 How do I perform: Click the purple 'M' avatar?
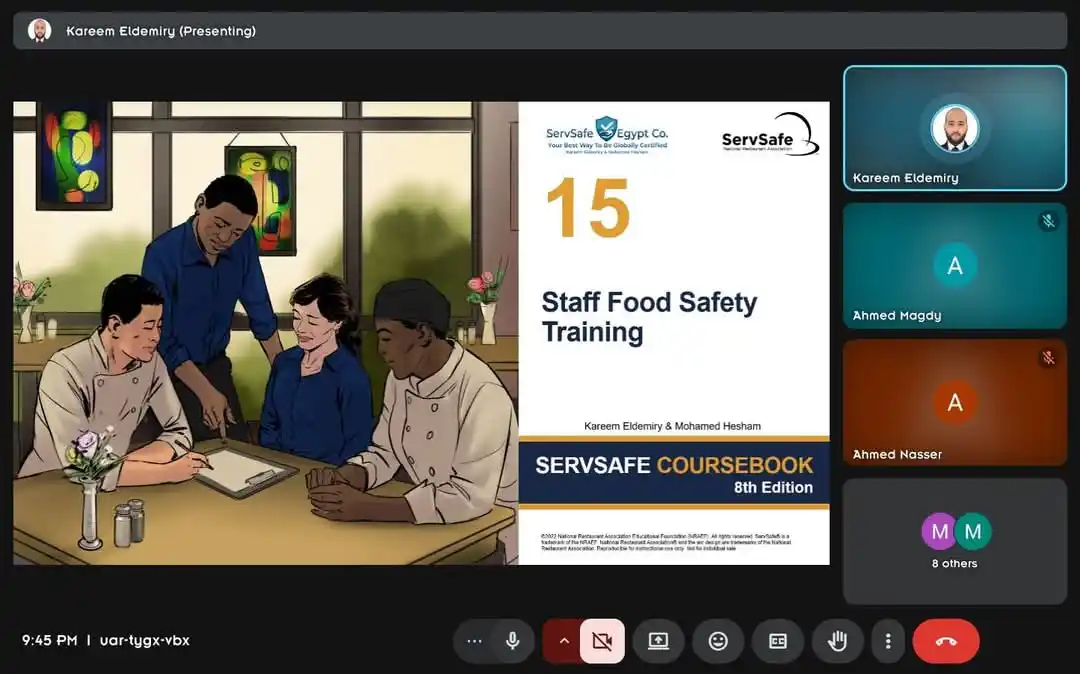click(x=939, y=531)
